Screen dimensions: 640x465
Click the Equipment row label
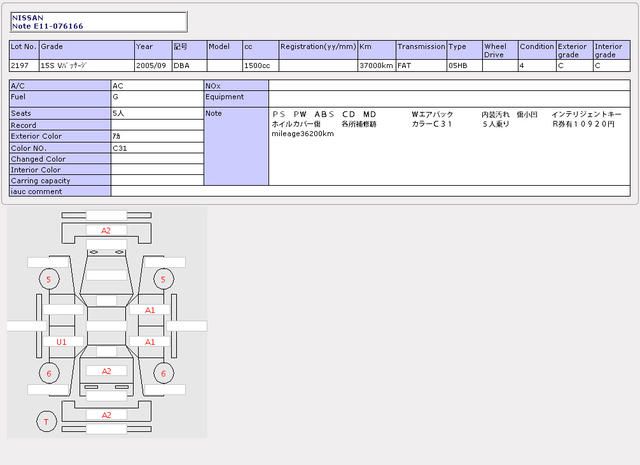point(236,99)
